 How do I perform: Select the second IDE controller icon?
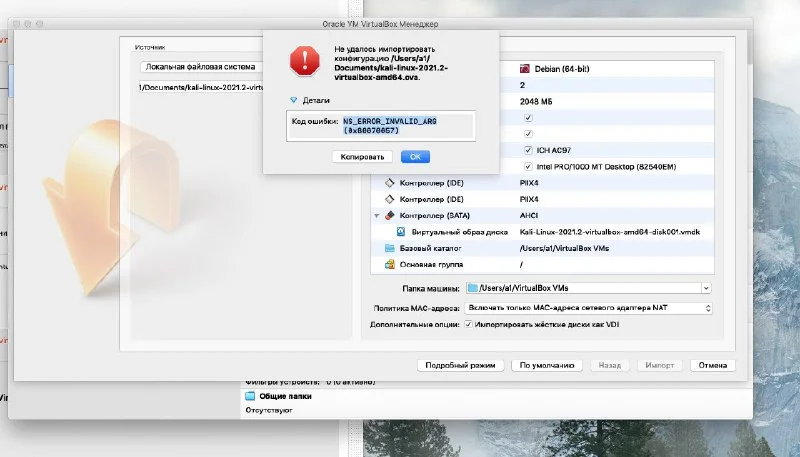[x=390, y=199]
